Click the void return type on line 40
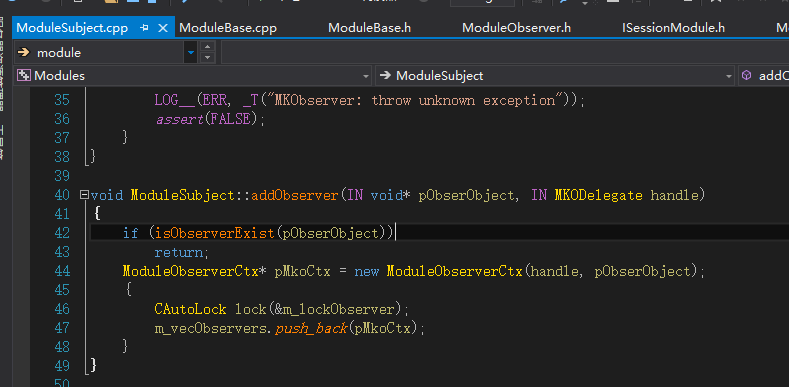Screen dimensions: 789x387 click(107, 195)
